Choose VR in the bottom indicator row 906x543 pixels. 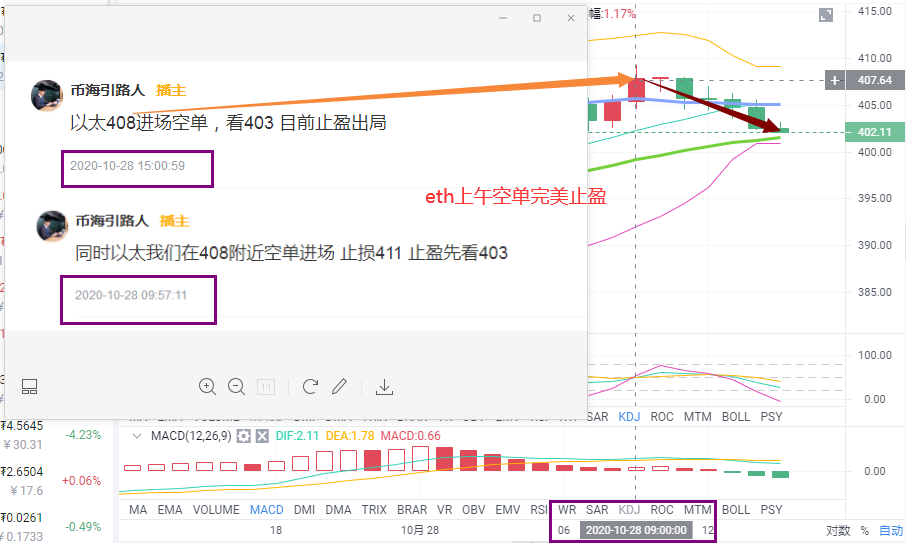[444, 509]
